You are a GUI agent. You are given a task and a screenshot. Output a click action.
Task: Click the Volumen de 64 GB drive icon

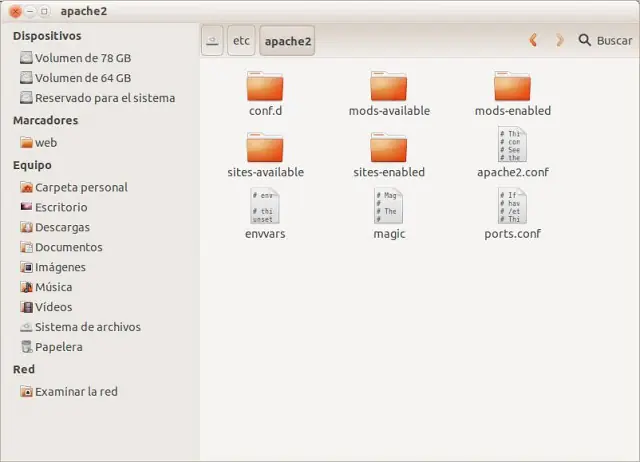point(26,78)
